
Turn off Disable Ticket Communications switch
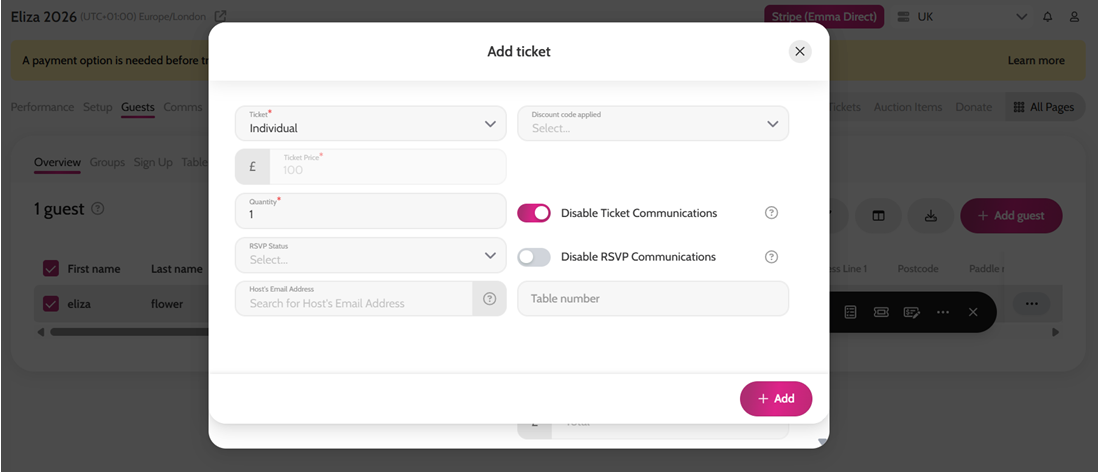534,213
